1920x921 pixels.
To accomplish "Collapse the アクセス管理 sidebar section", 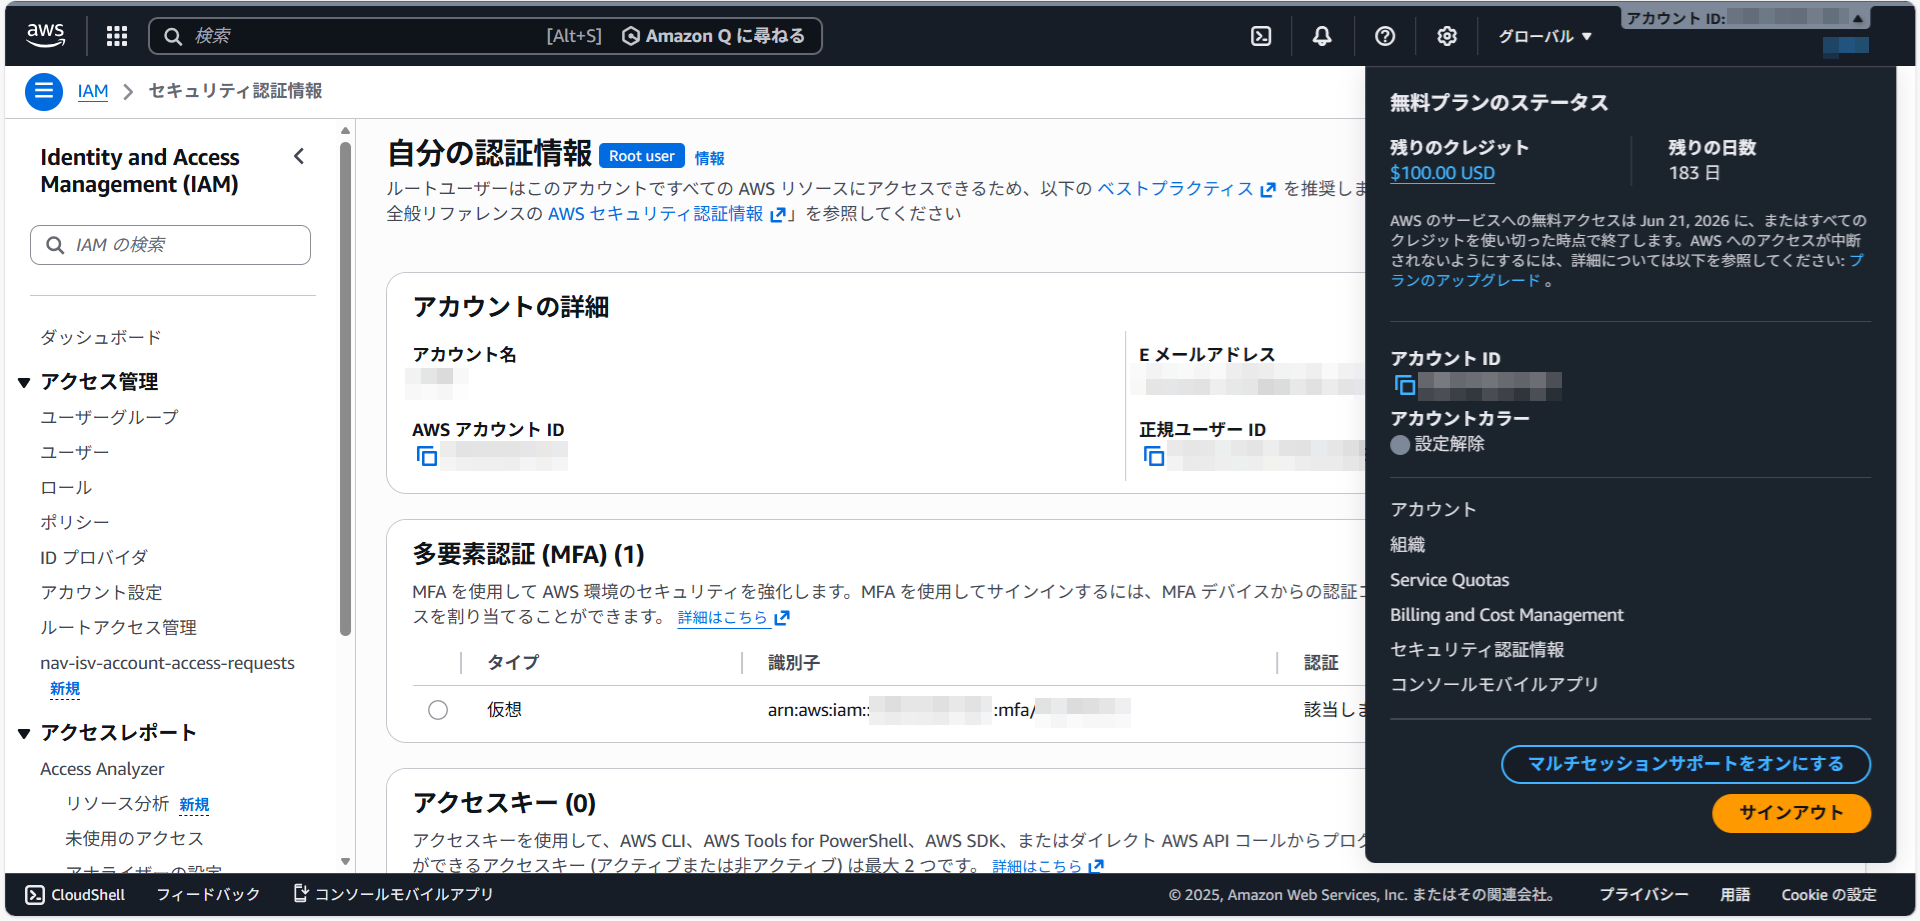I will click(x=24, y=382).
